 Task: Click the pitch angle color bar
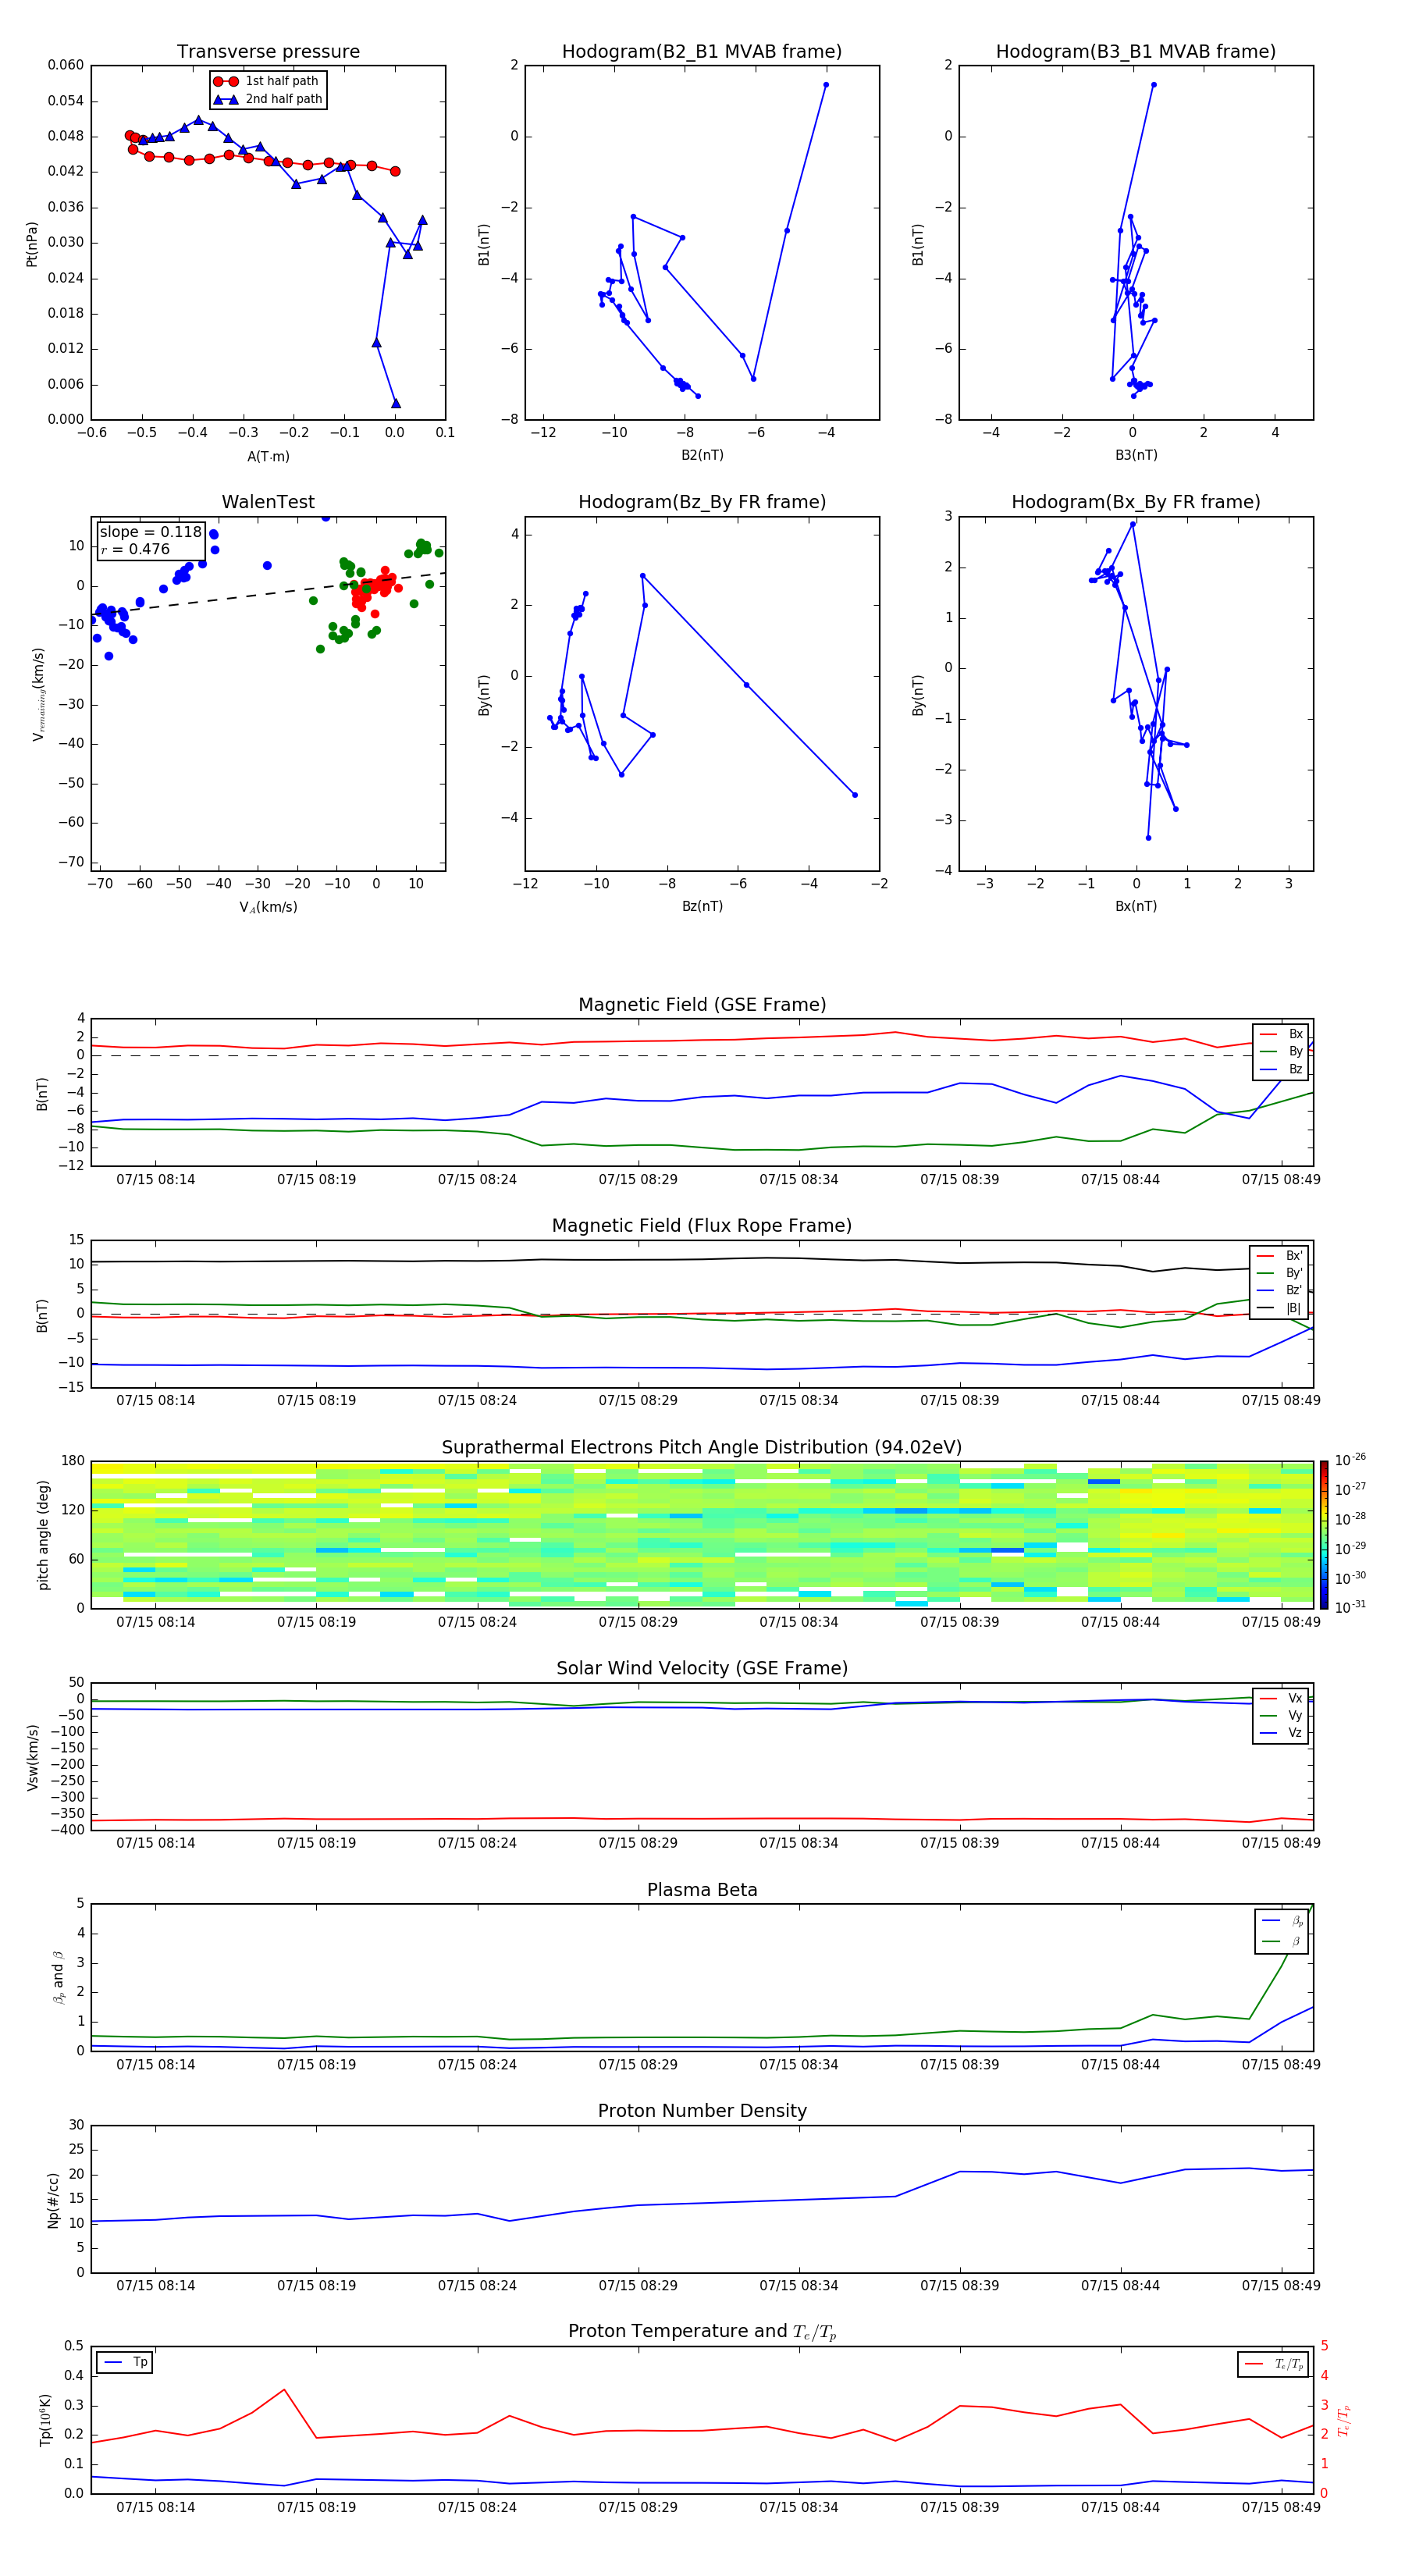click(x=1324, y=1535)
